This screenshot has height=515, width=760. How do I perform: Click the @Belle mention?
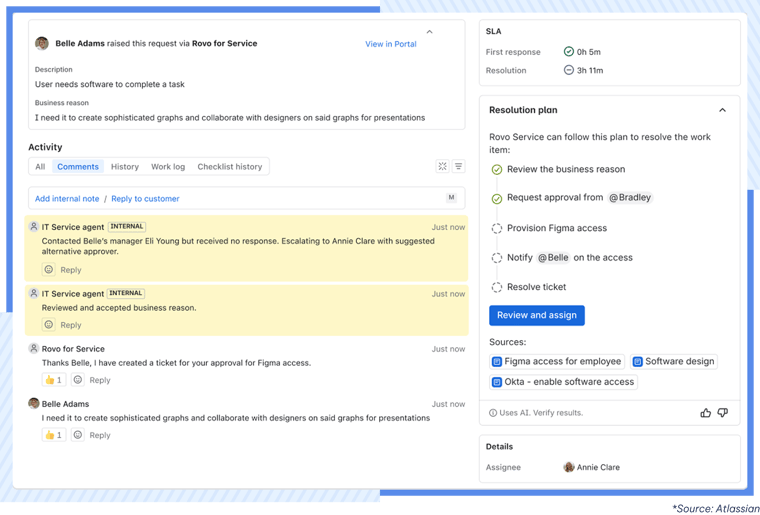coord(553,258)
